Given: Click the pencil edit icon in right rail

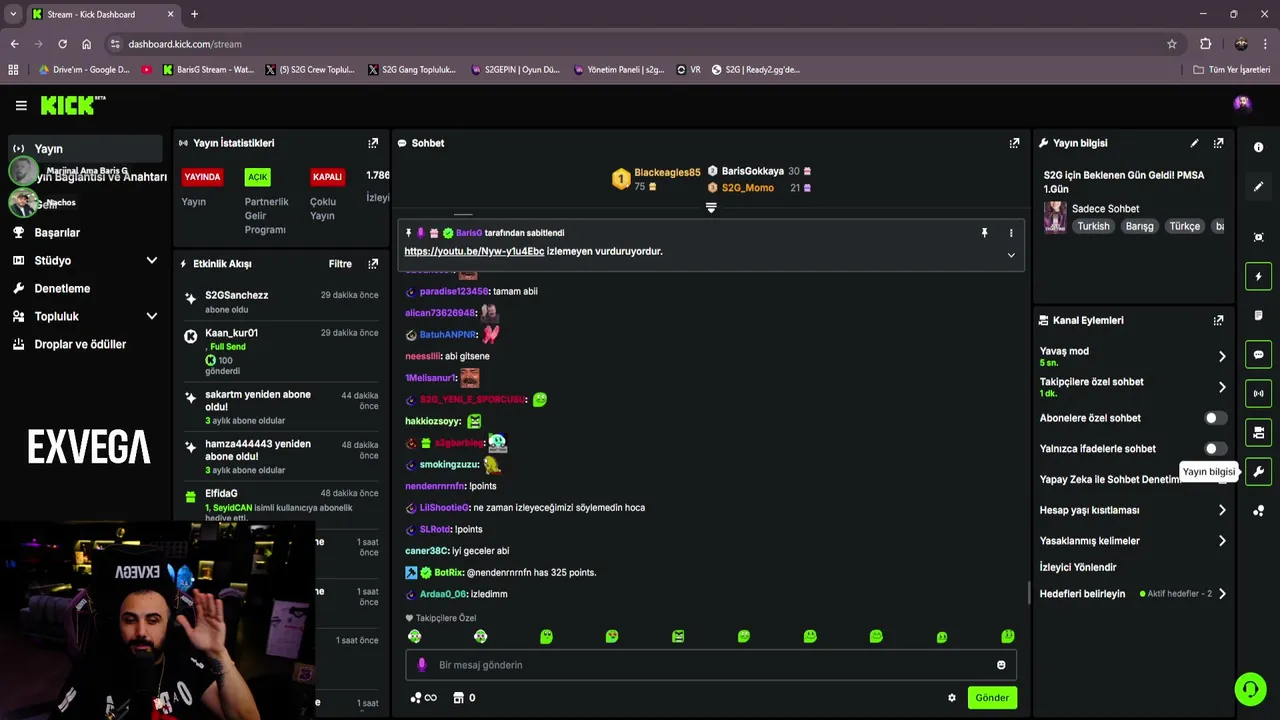Looking at the screenshot, I should click(1258, 186).
